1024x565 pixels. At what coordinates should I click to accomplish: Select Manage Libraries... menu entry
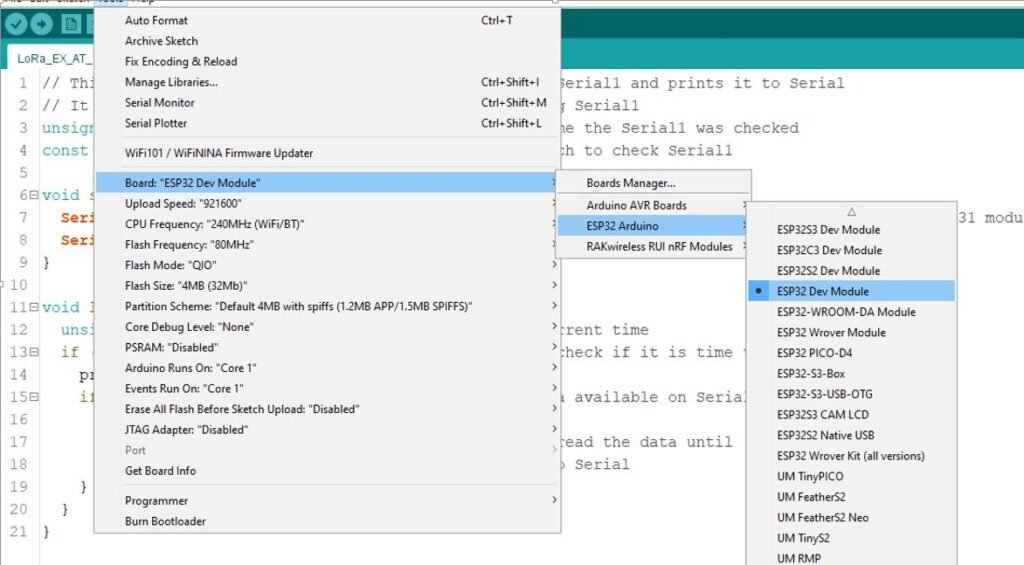(x=171, y=82)
